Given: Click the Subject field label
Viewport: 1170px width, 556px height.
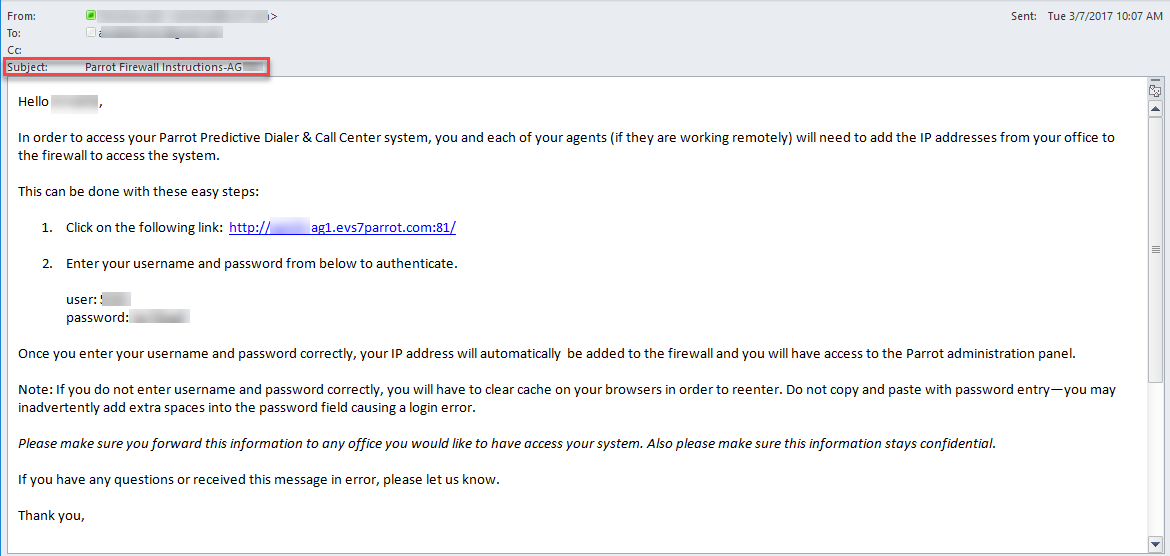Looking at the screenshot, I should coord(28,67).
